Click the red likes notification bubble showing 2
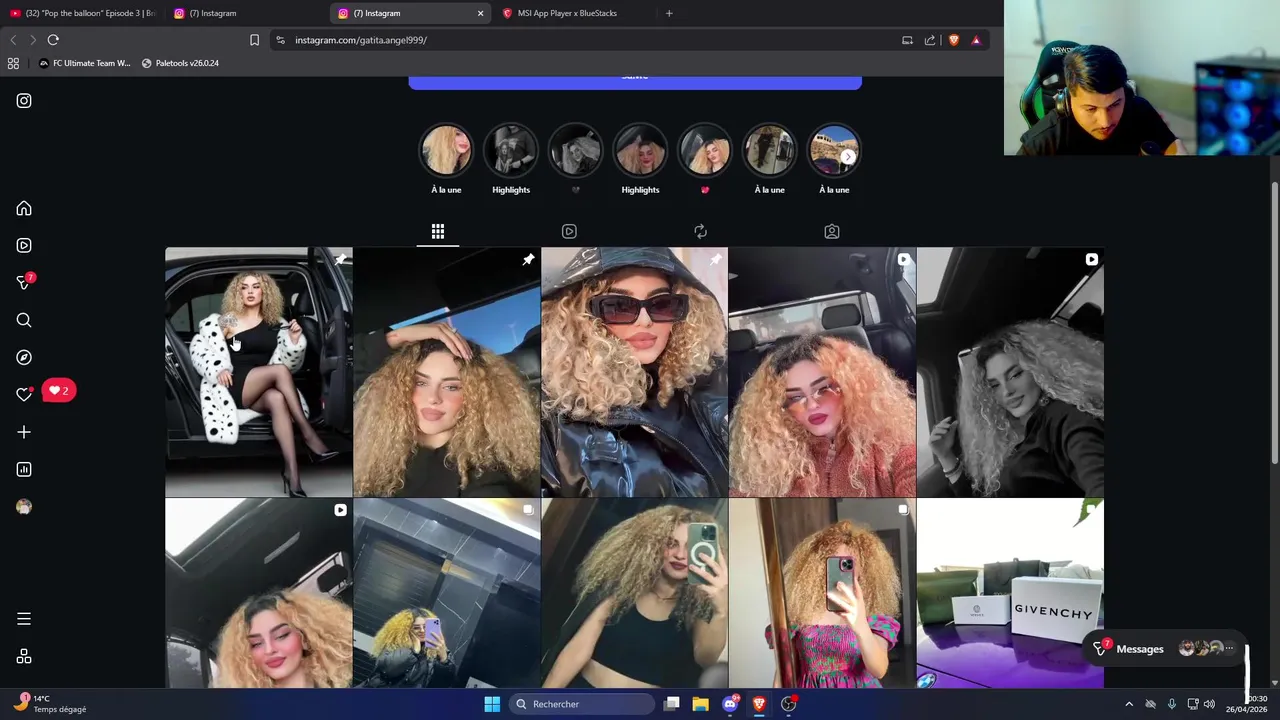The height and width of the screenshot is (720, 1280). [x=59, y=390]
